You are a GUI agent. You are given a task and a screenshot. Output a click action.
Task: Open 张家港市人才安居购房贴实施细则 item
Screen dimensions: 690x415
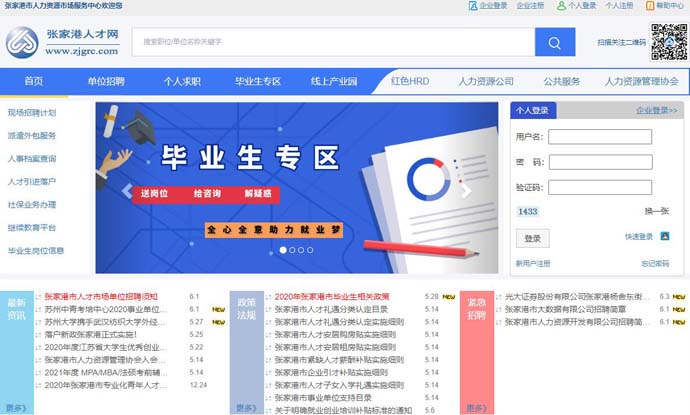(x=335, y=334)
